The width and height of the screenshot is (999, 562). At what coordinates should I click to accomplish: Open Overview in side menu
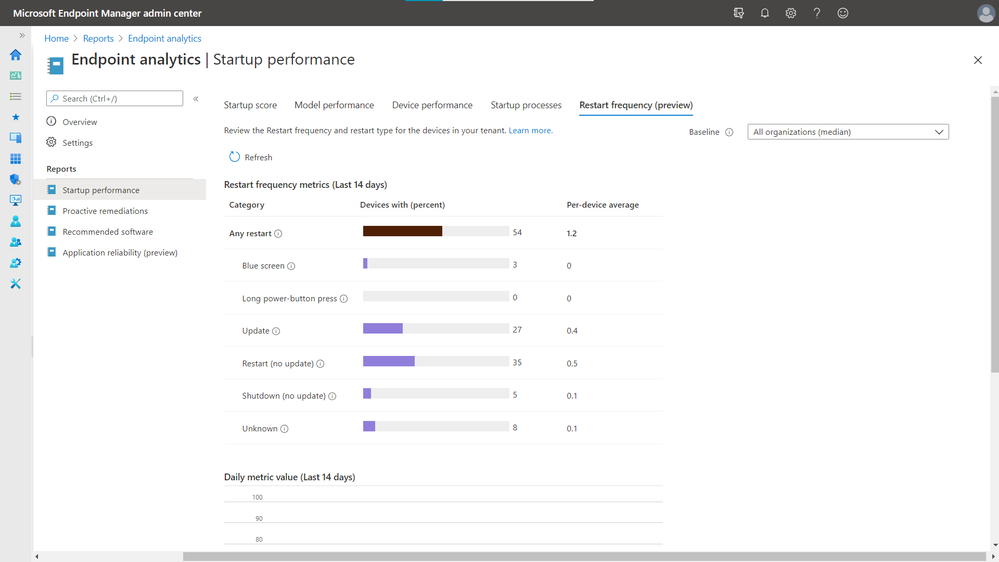[80, 122]
